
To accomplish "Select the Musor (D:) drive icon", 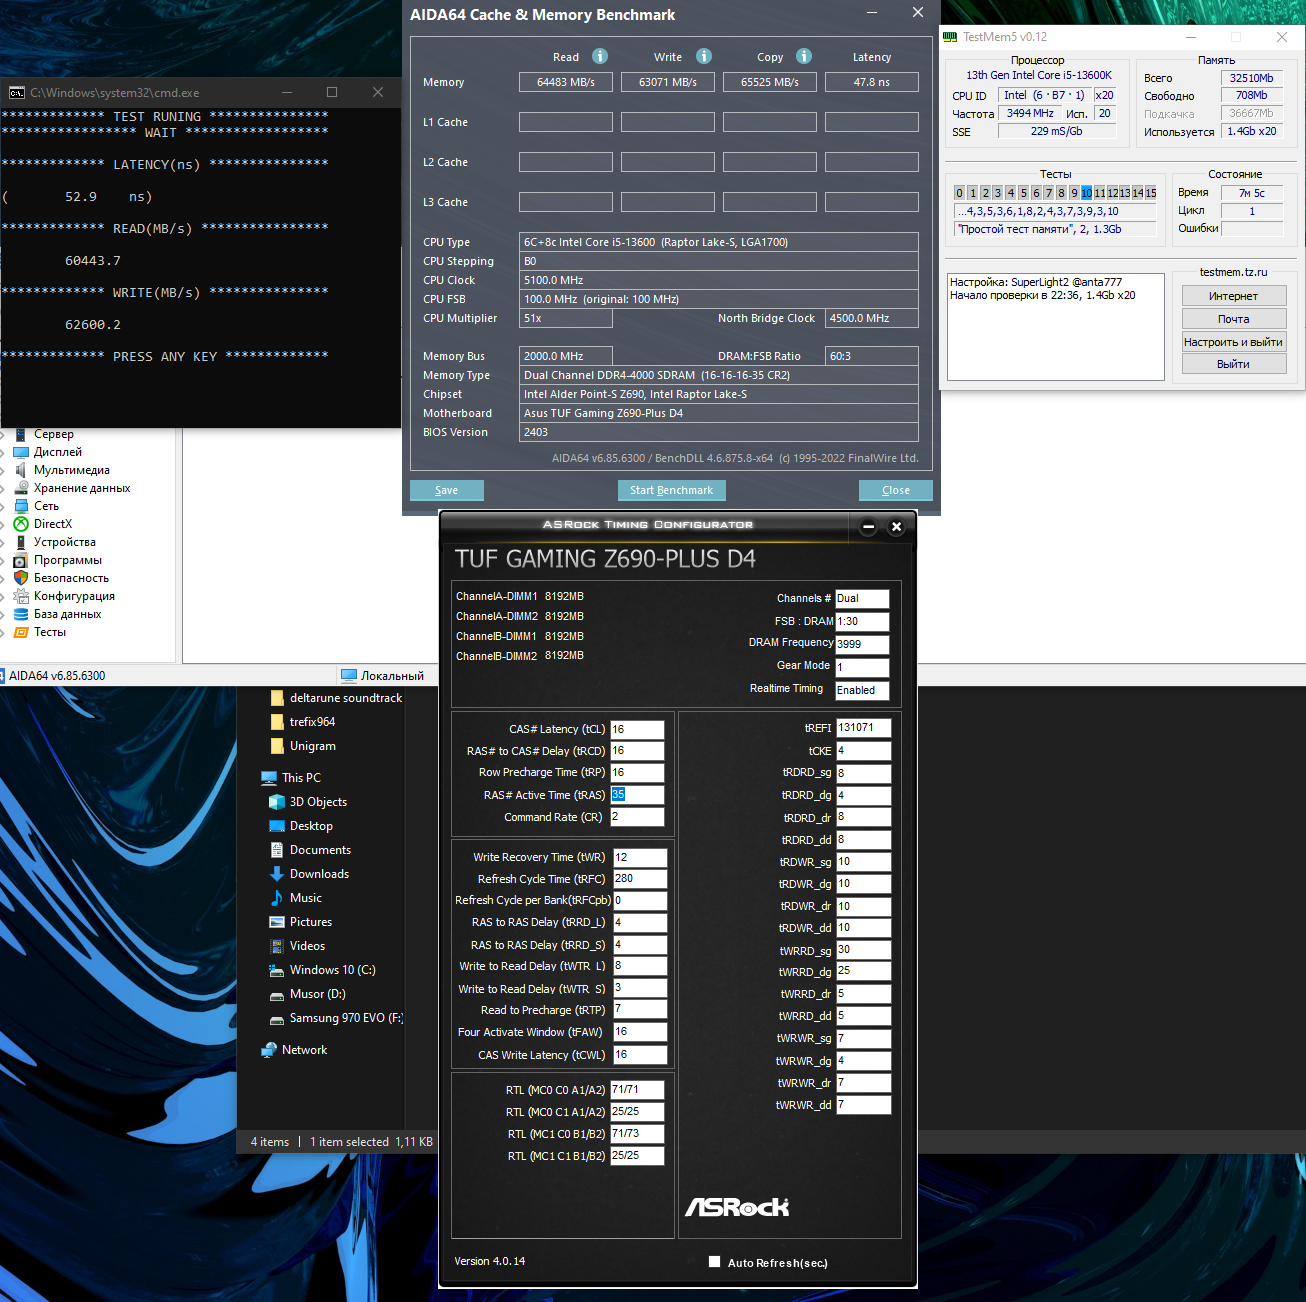I will click(x=277, y=995).
